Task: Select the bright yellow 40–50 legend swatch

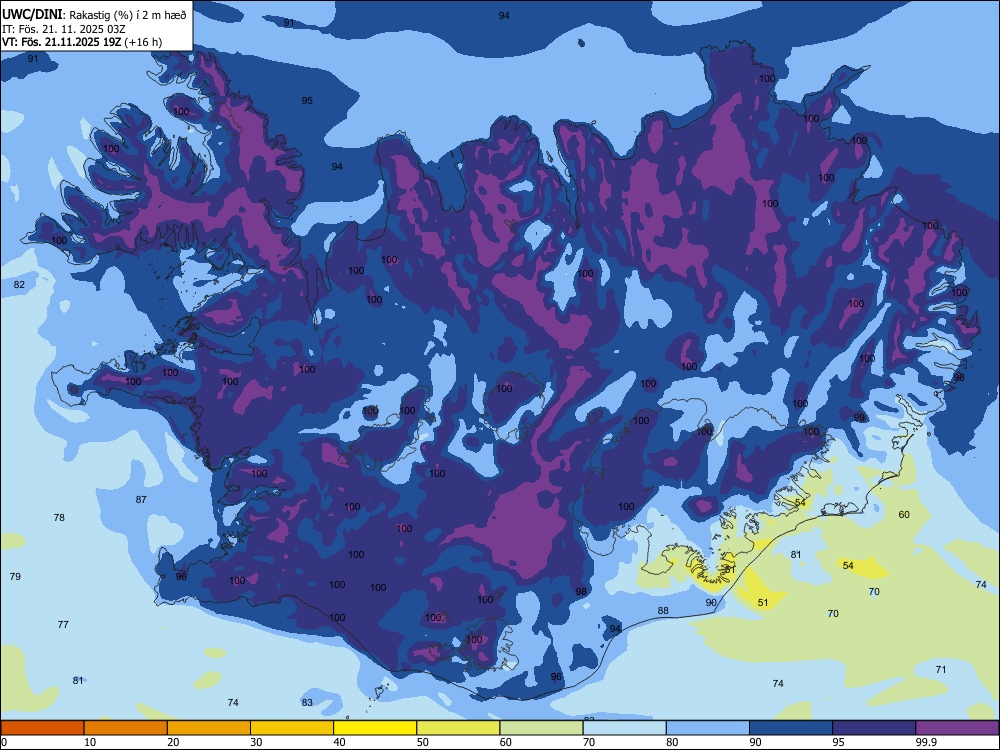Action: point(375,728)
